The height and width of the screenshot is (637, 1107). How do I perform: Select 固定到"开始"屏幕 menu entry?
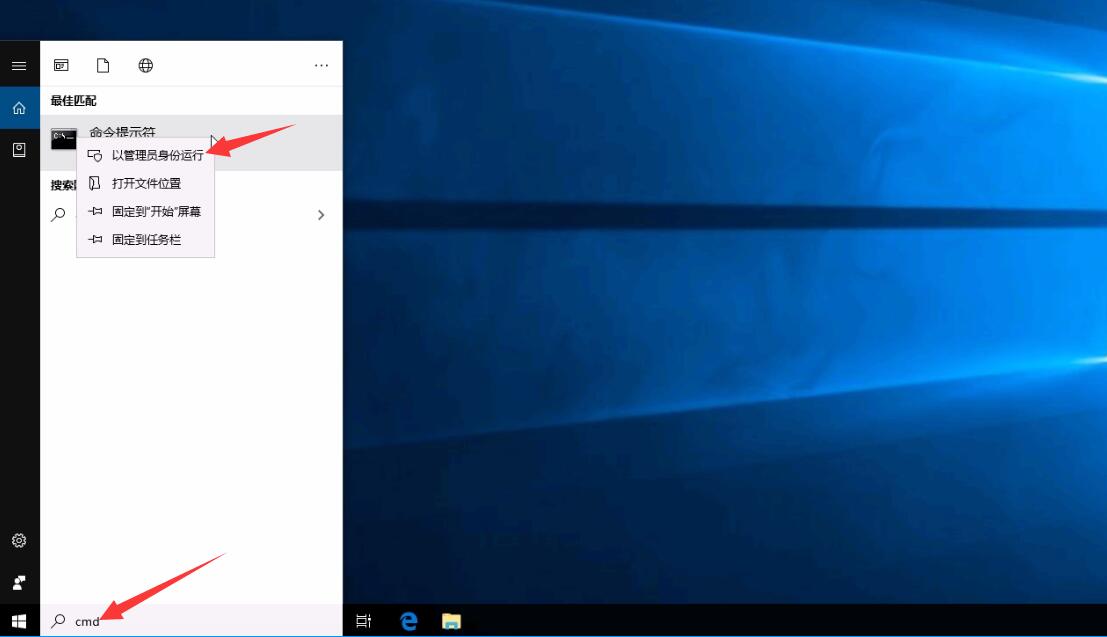click(x=145, y=212)
